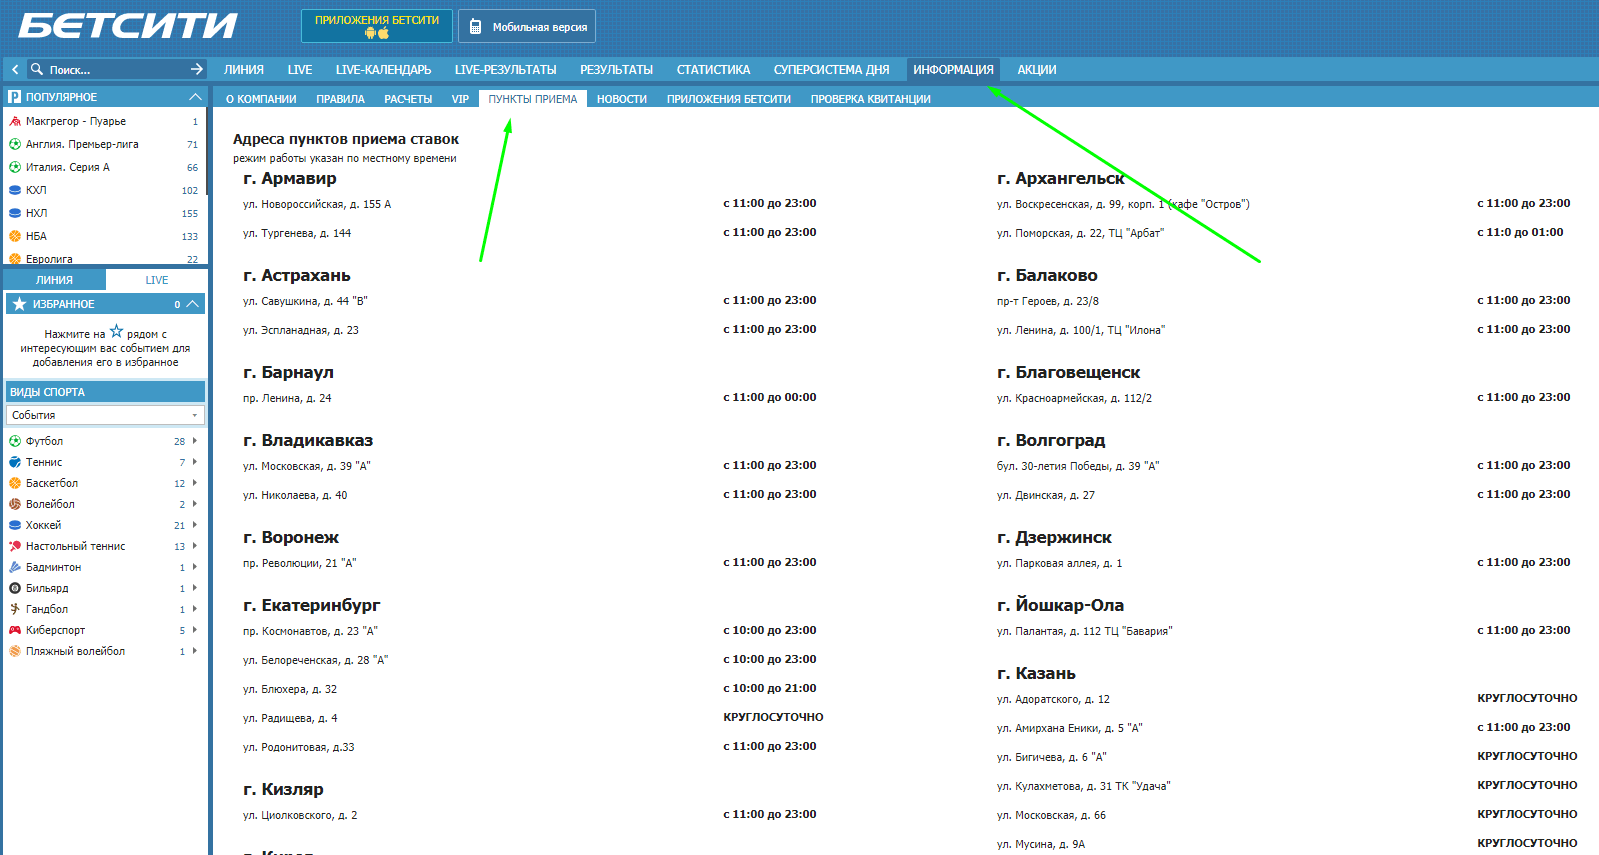Click address ул. Новороссийская, д. 155 А
The width and height of the screenshot is (1599, 855).
pyautogui.click(x=317, y=204)
